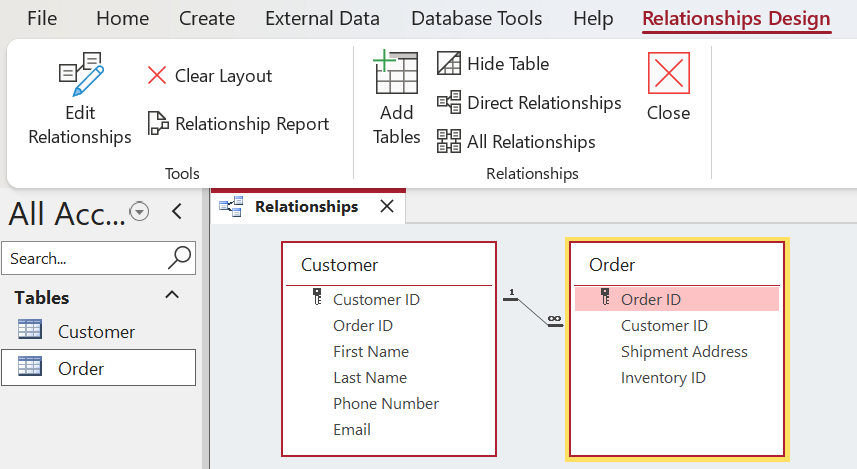Click the Clear Layout red X icon
The width and height of the screenshot is (857, 469).
click(x=157, y=75)
